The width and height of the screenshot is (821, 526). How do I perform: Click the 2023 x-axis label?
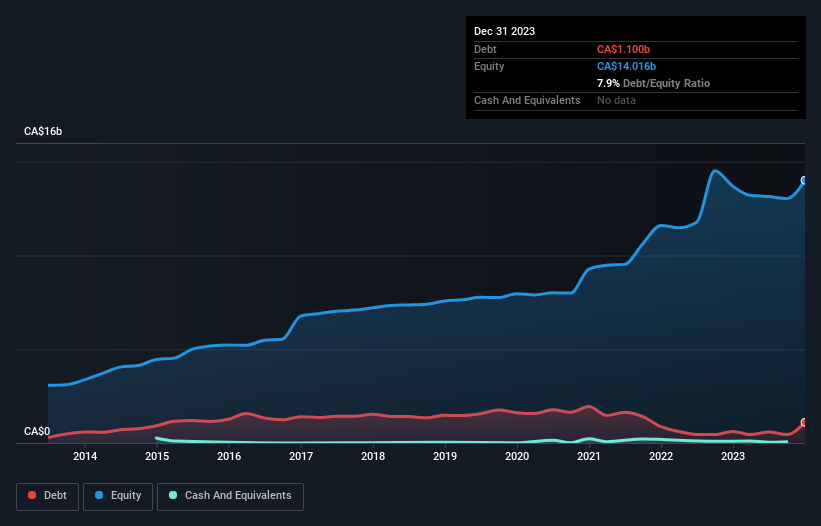(733, 456)
